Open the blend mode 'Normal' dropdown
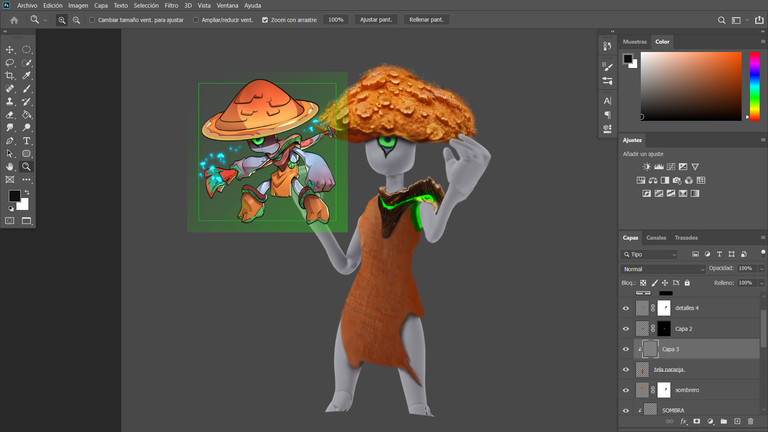This screenshot has height=432, width=768. [663, 269]
